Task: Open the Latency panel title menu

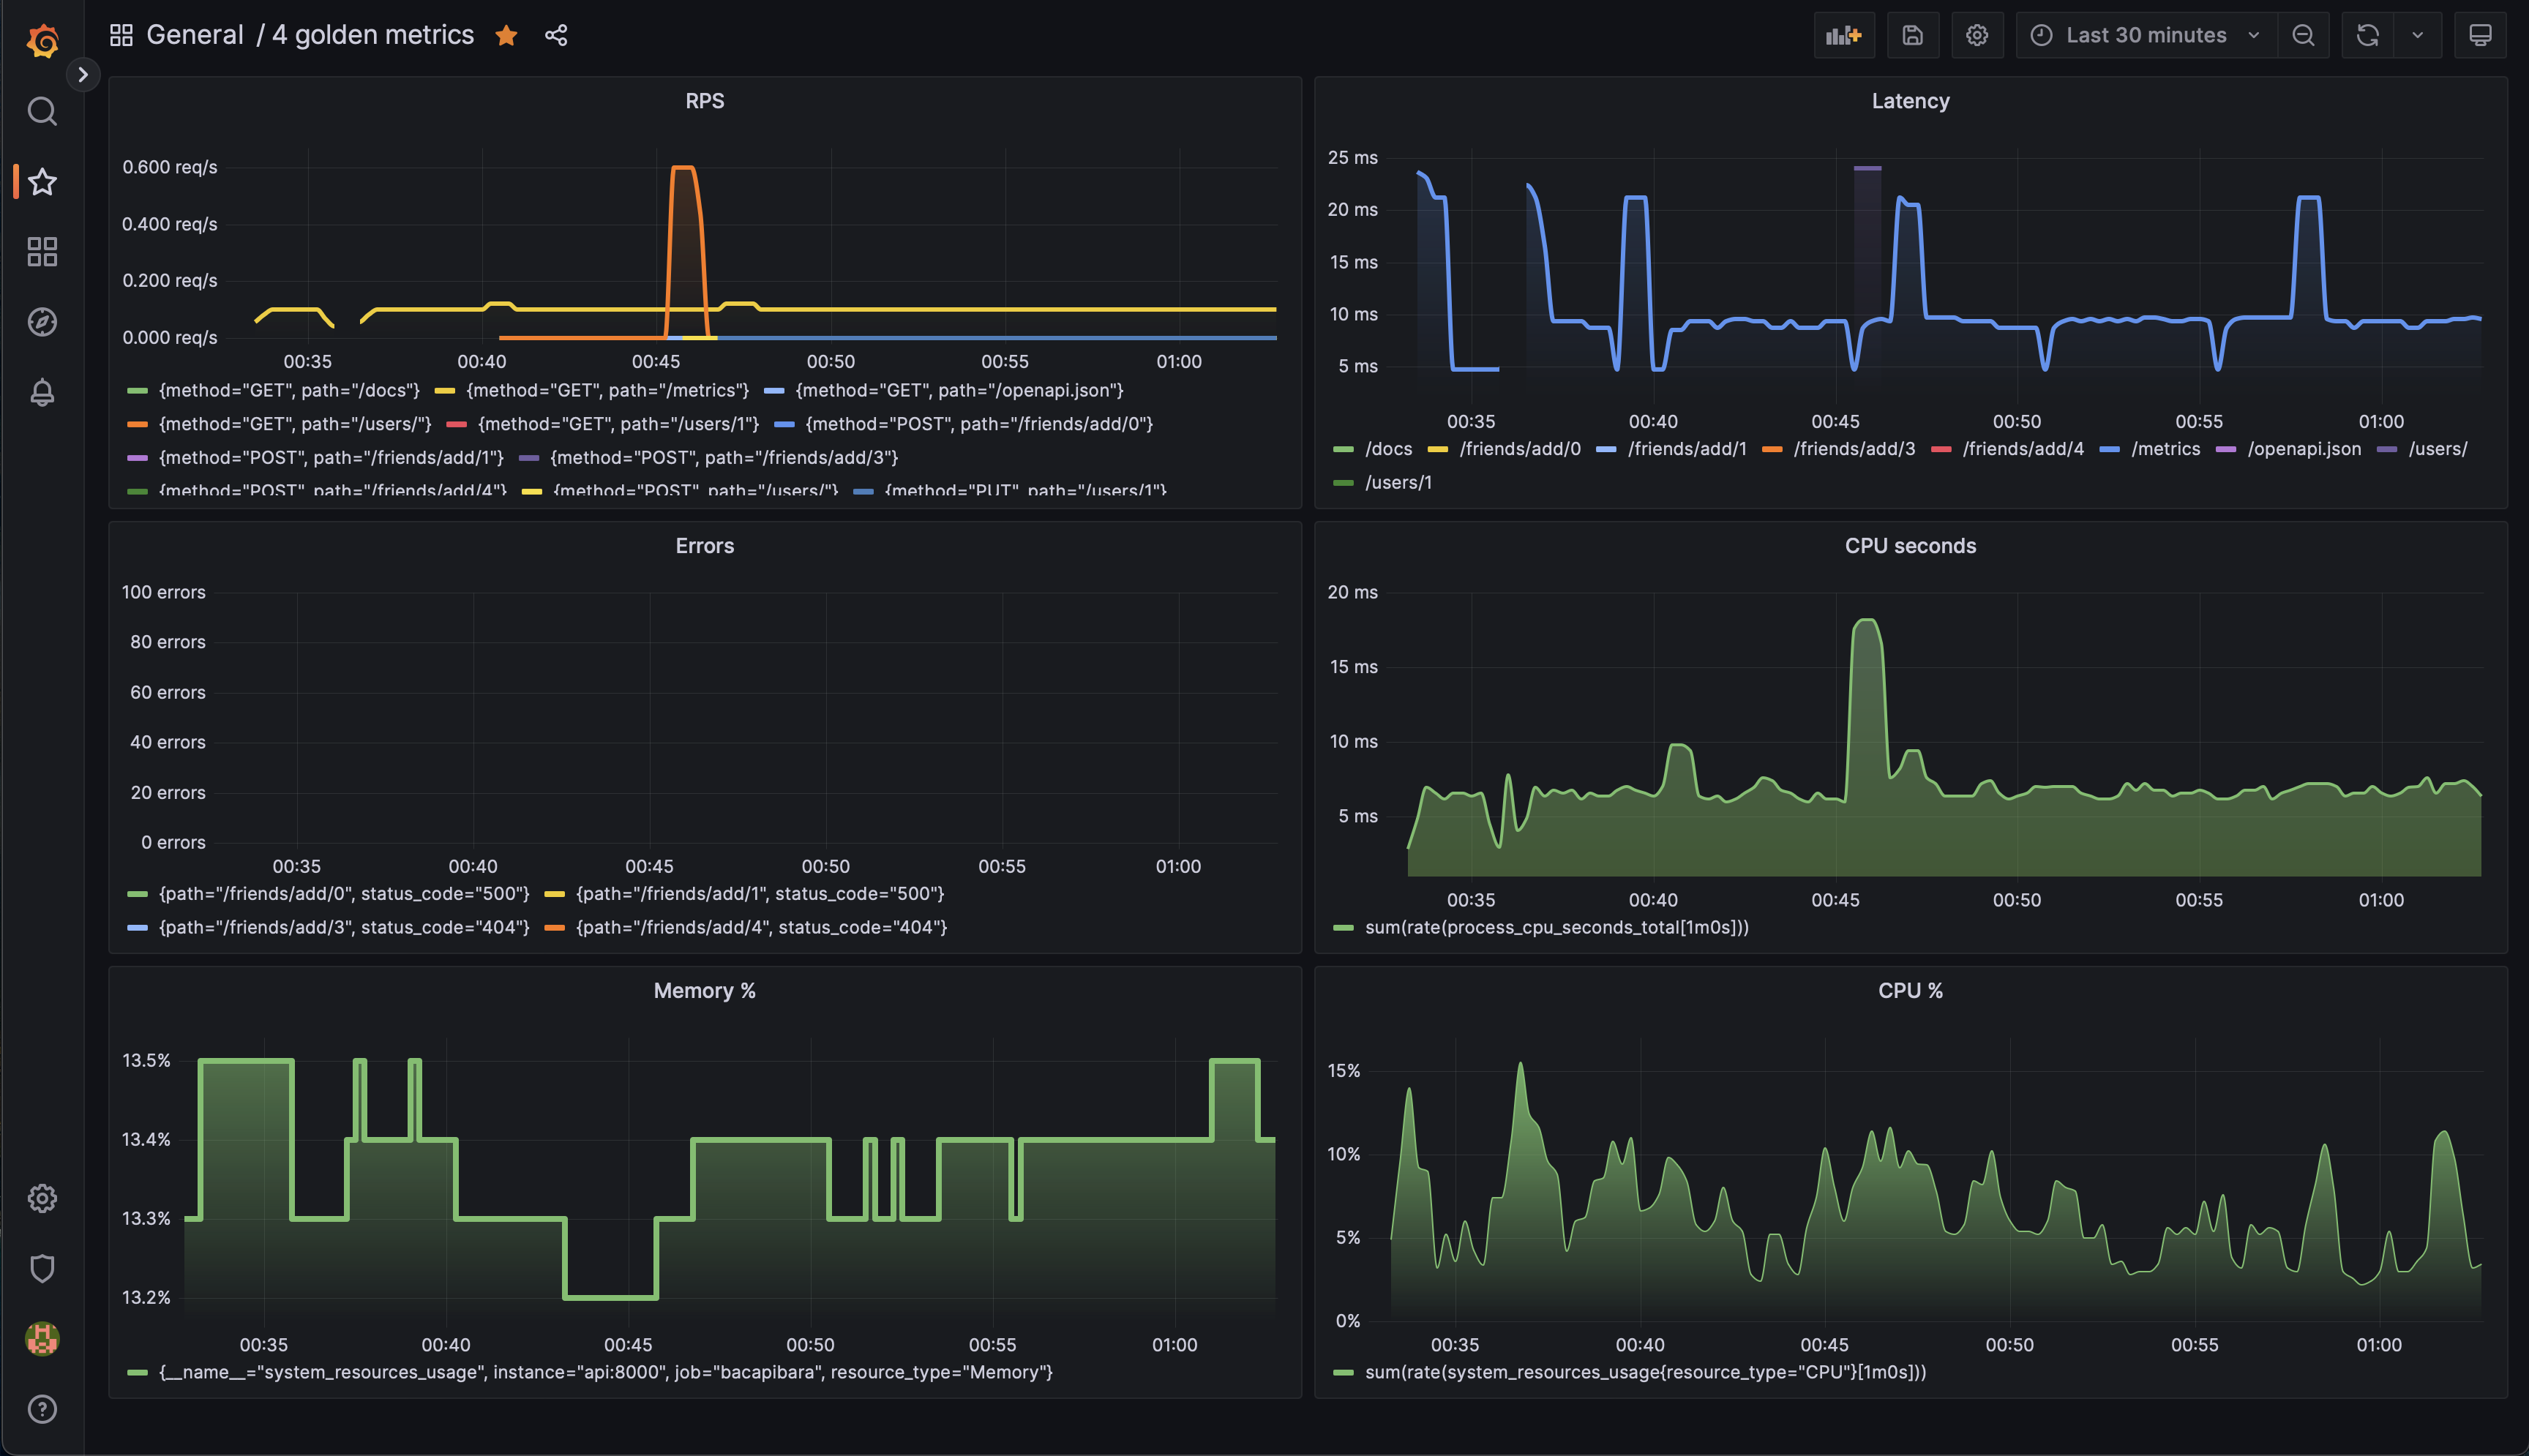Action: 1910,101
